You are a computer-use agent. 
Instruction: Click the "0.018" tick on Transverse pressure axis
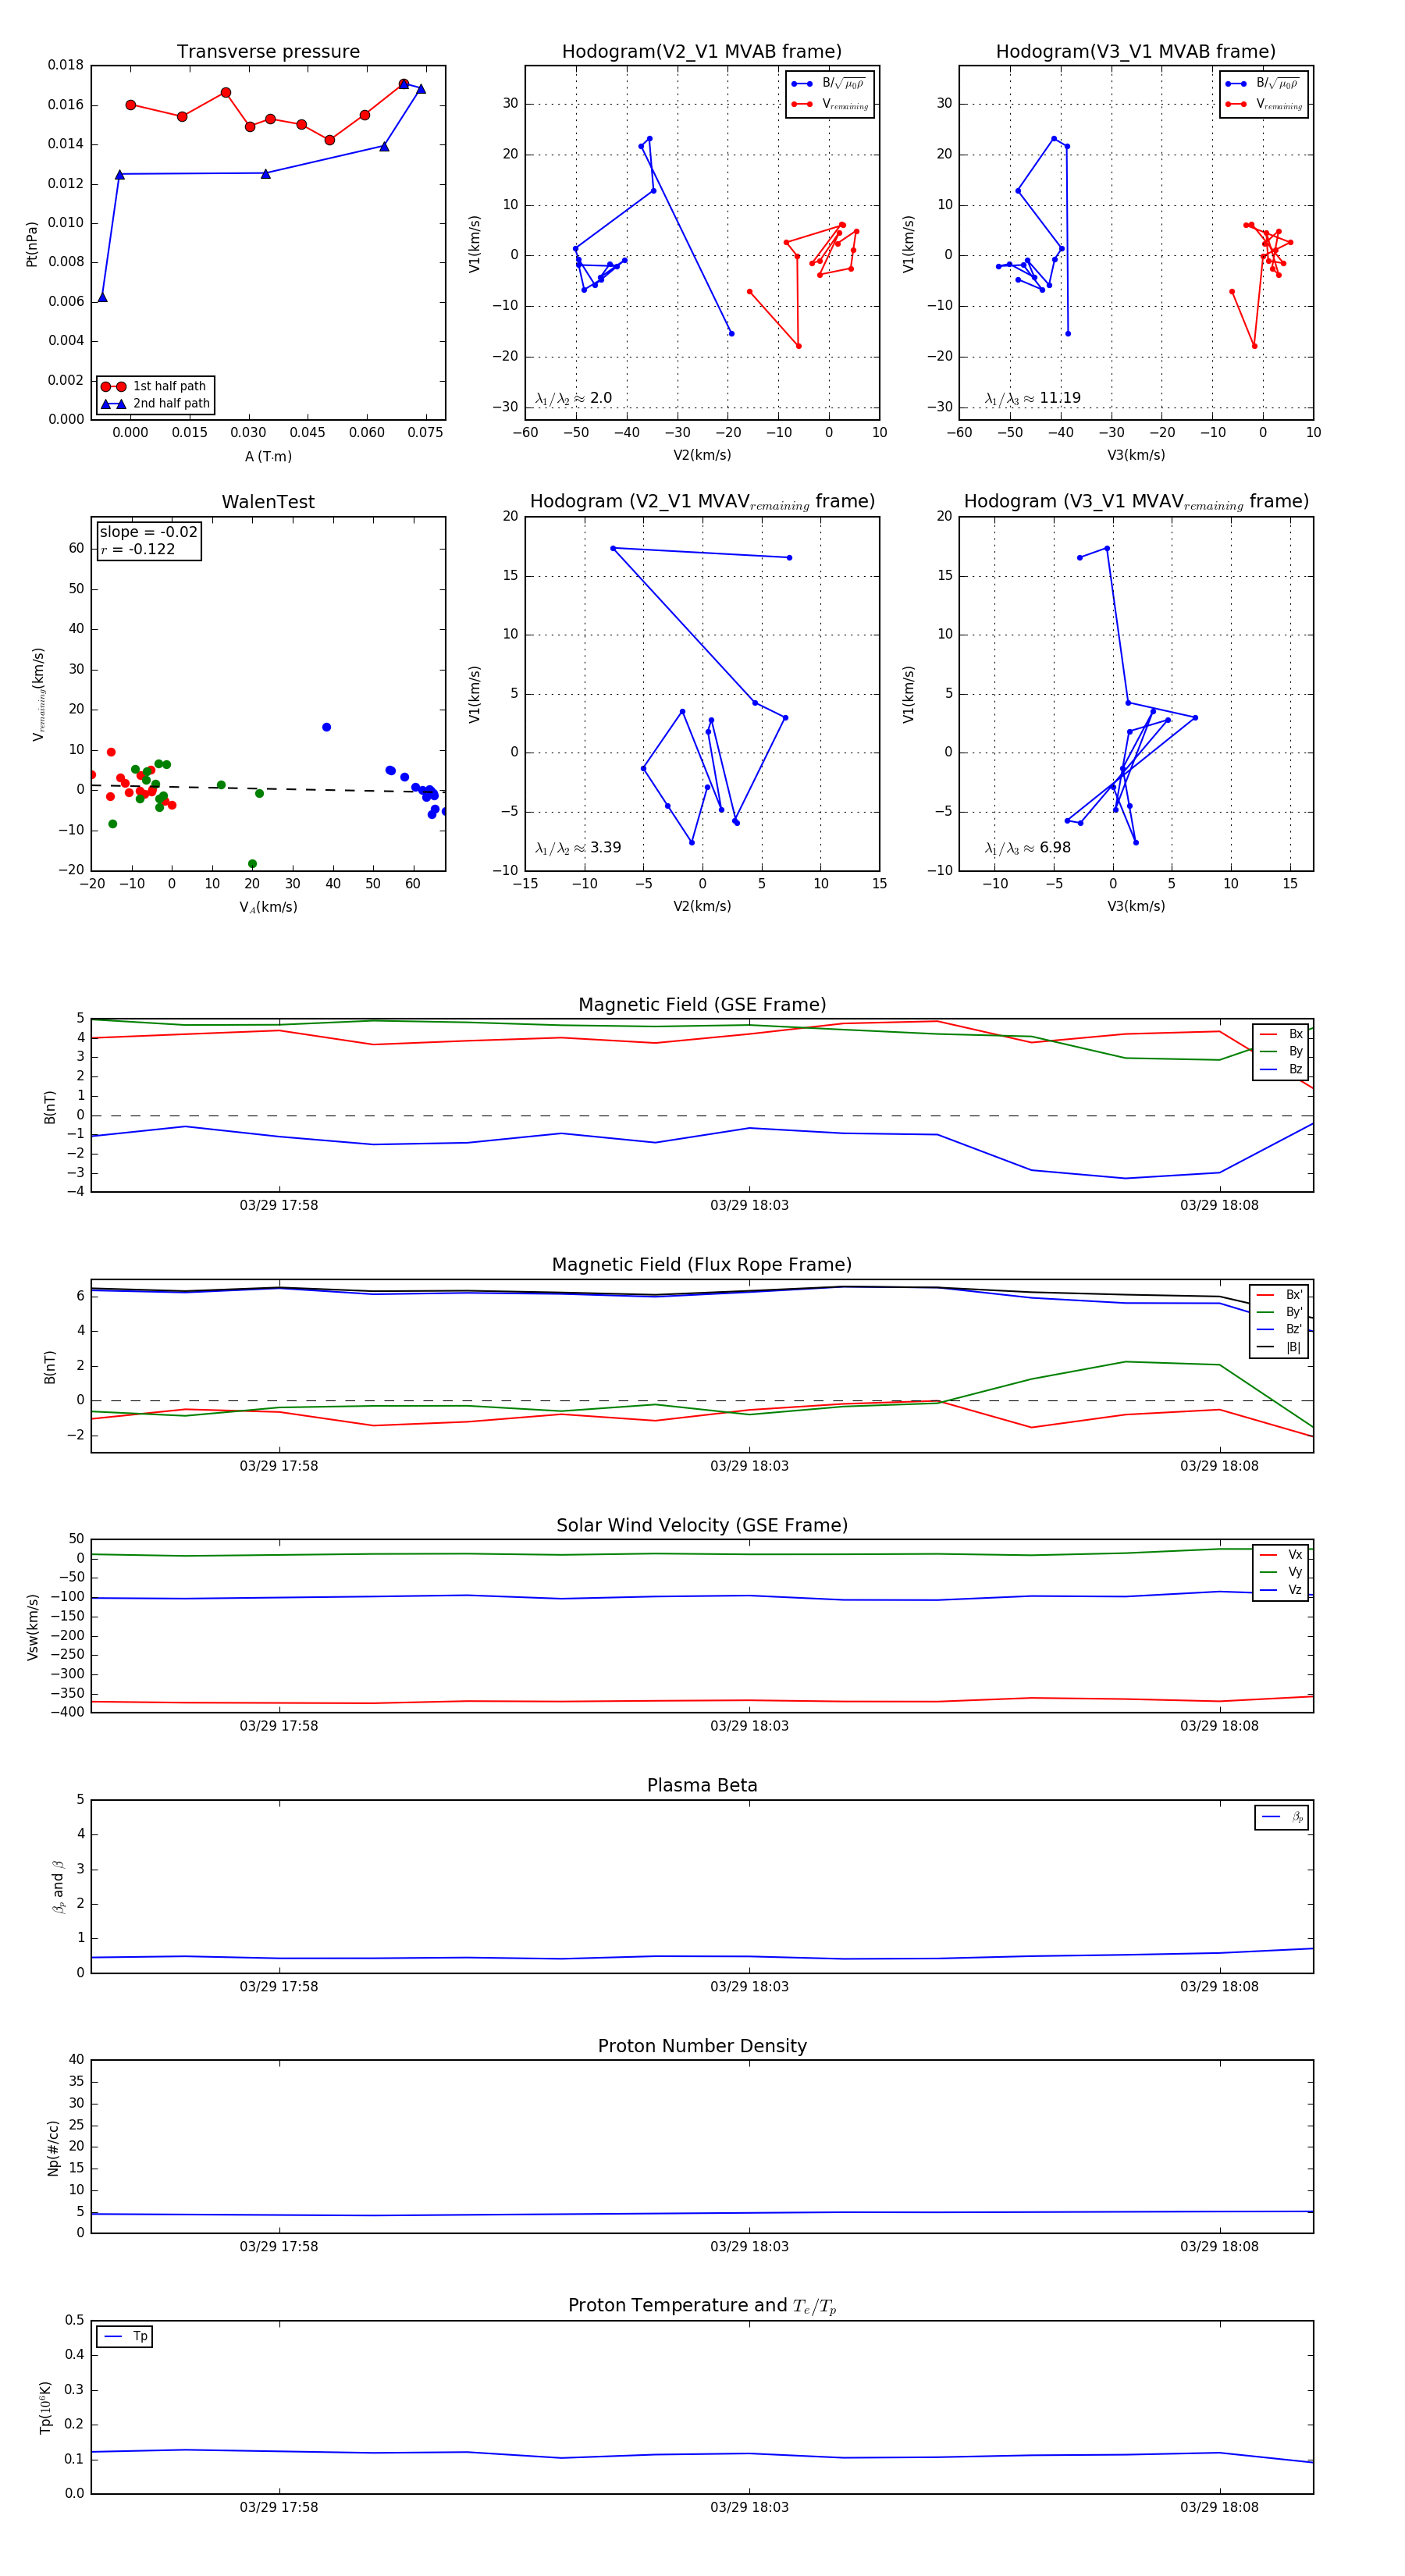point(66,65)
